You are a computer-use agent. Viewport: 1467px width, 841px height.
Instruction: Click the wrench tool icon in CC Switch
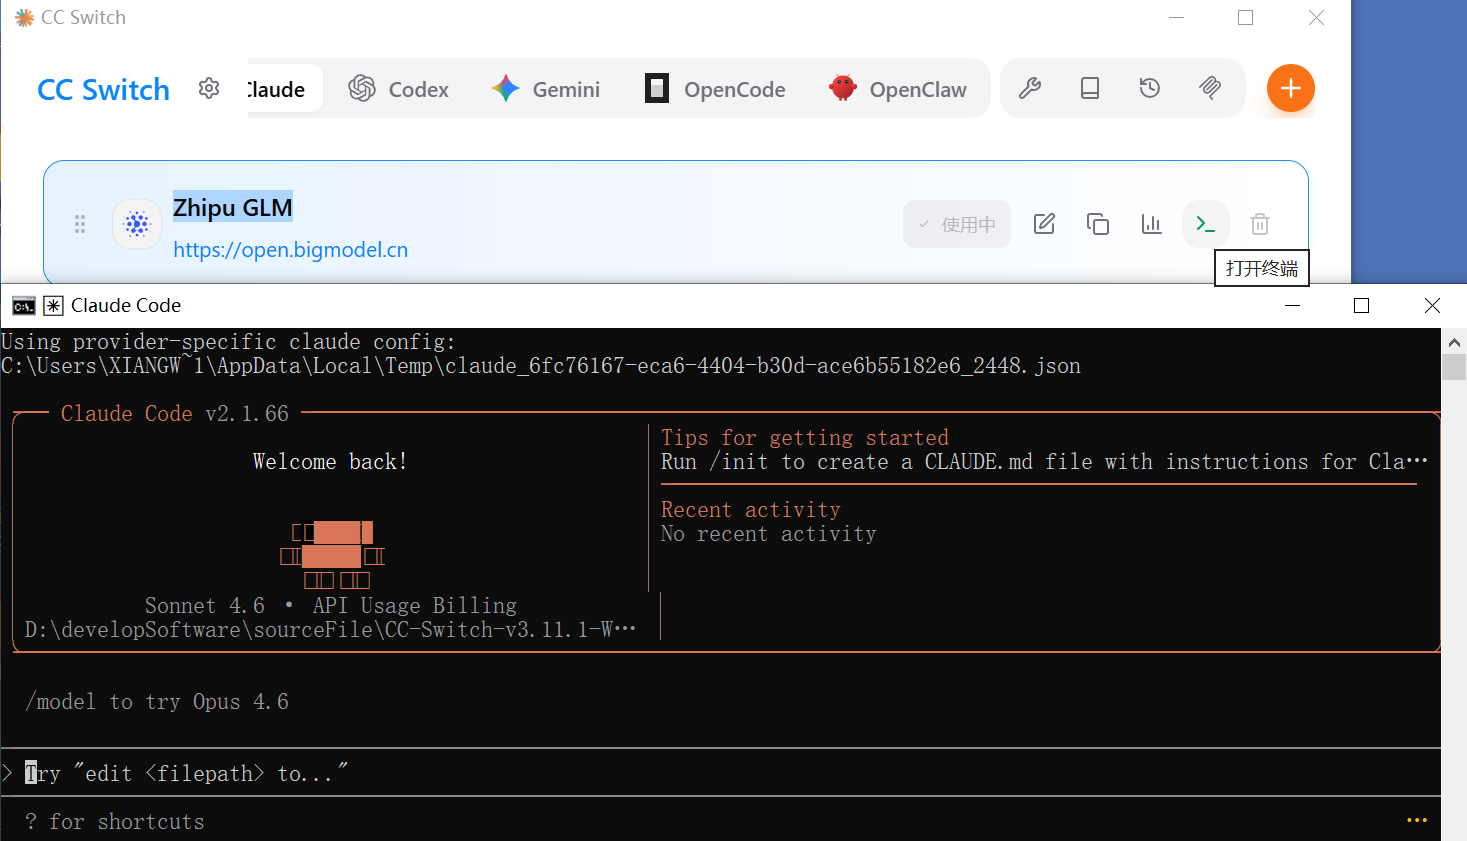coord(1030,88)
